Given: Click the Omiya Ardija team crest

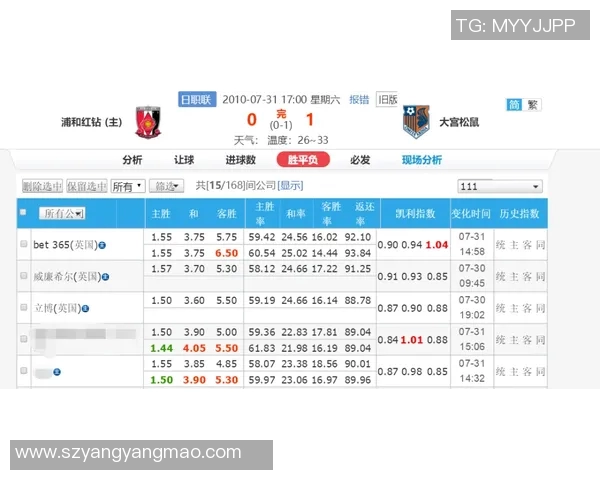Looking at the screenshot, I should click(x=415, y=123).
